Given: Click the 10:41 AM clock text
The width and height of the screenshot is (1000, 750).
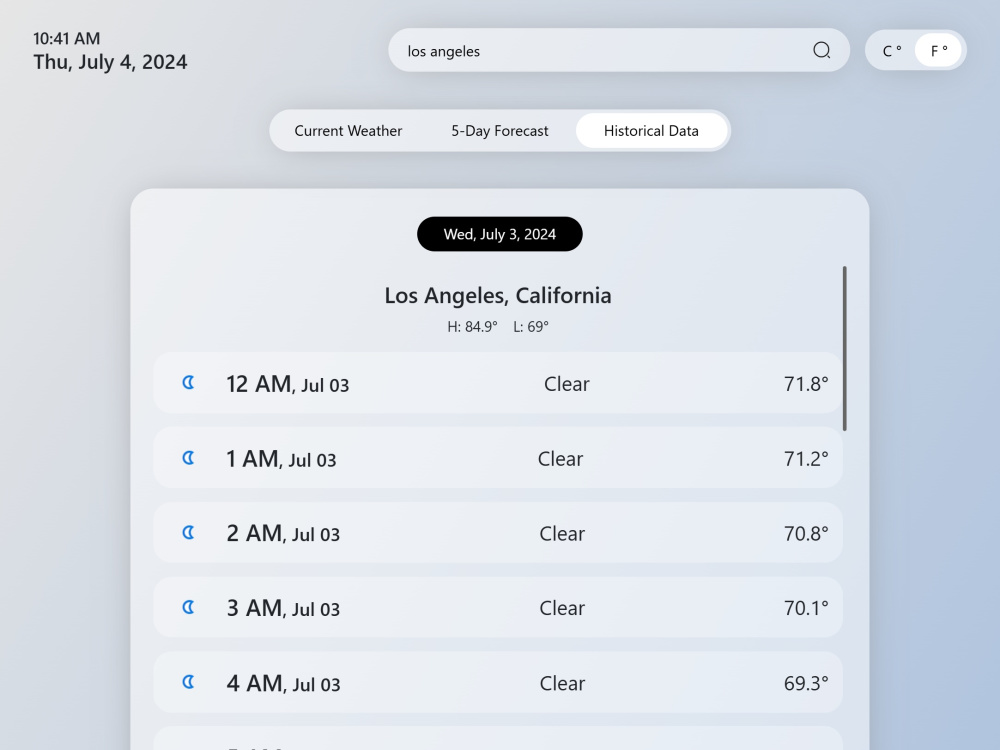Looking at the screenshot, I should (x=66, y=38).
